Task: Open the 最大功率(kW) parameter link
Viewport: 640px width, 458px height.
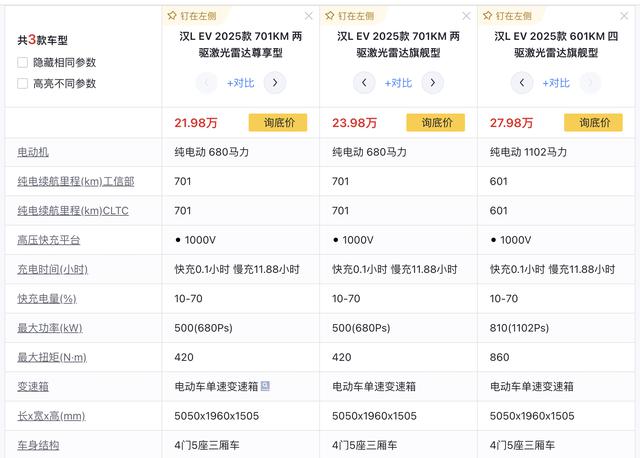Action: [x=50, y=328]
